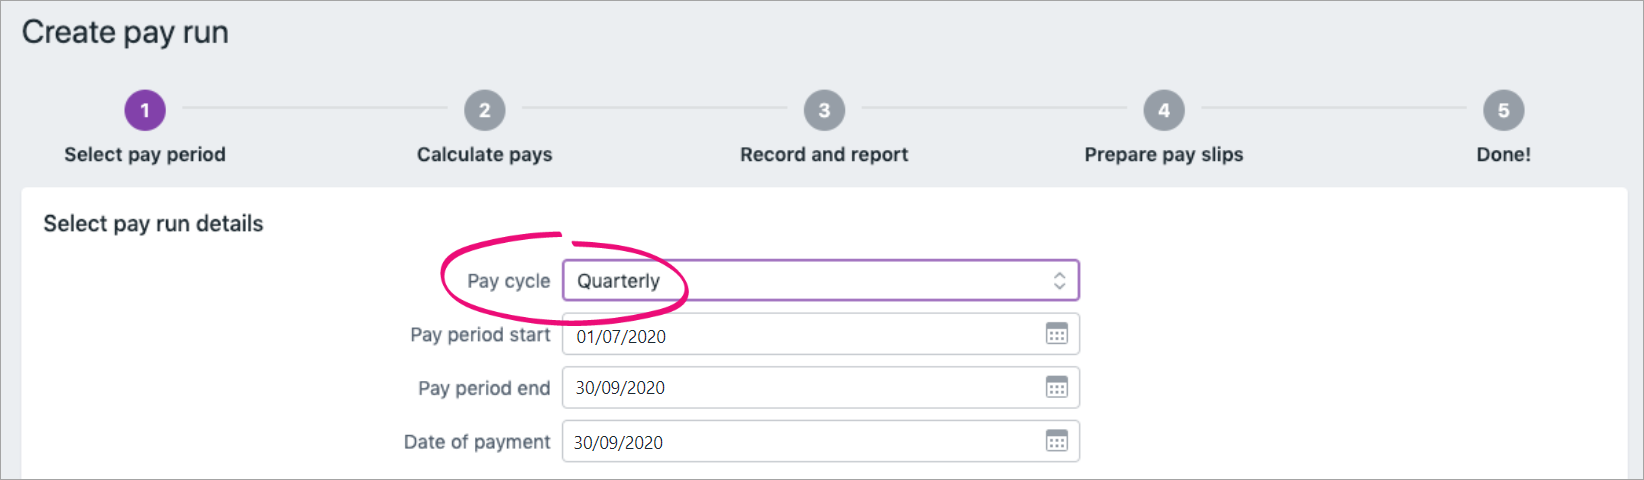1644x480 pixels.
Task: Open the calendar picker for Pay period start
Action: pos(1056,334)
